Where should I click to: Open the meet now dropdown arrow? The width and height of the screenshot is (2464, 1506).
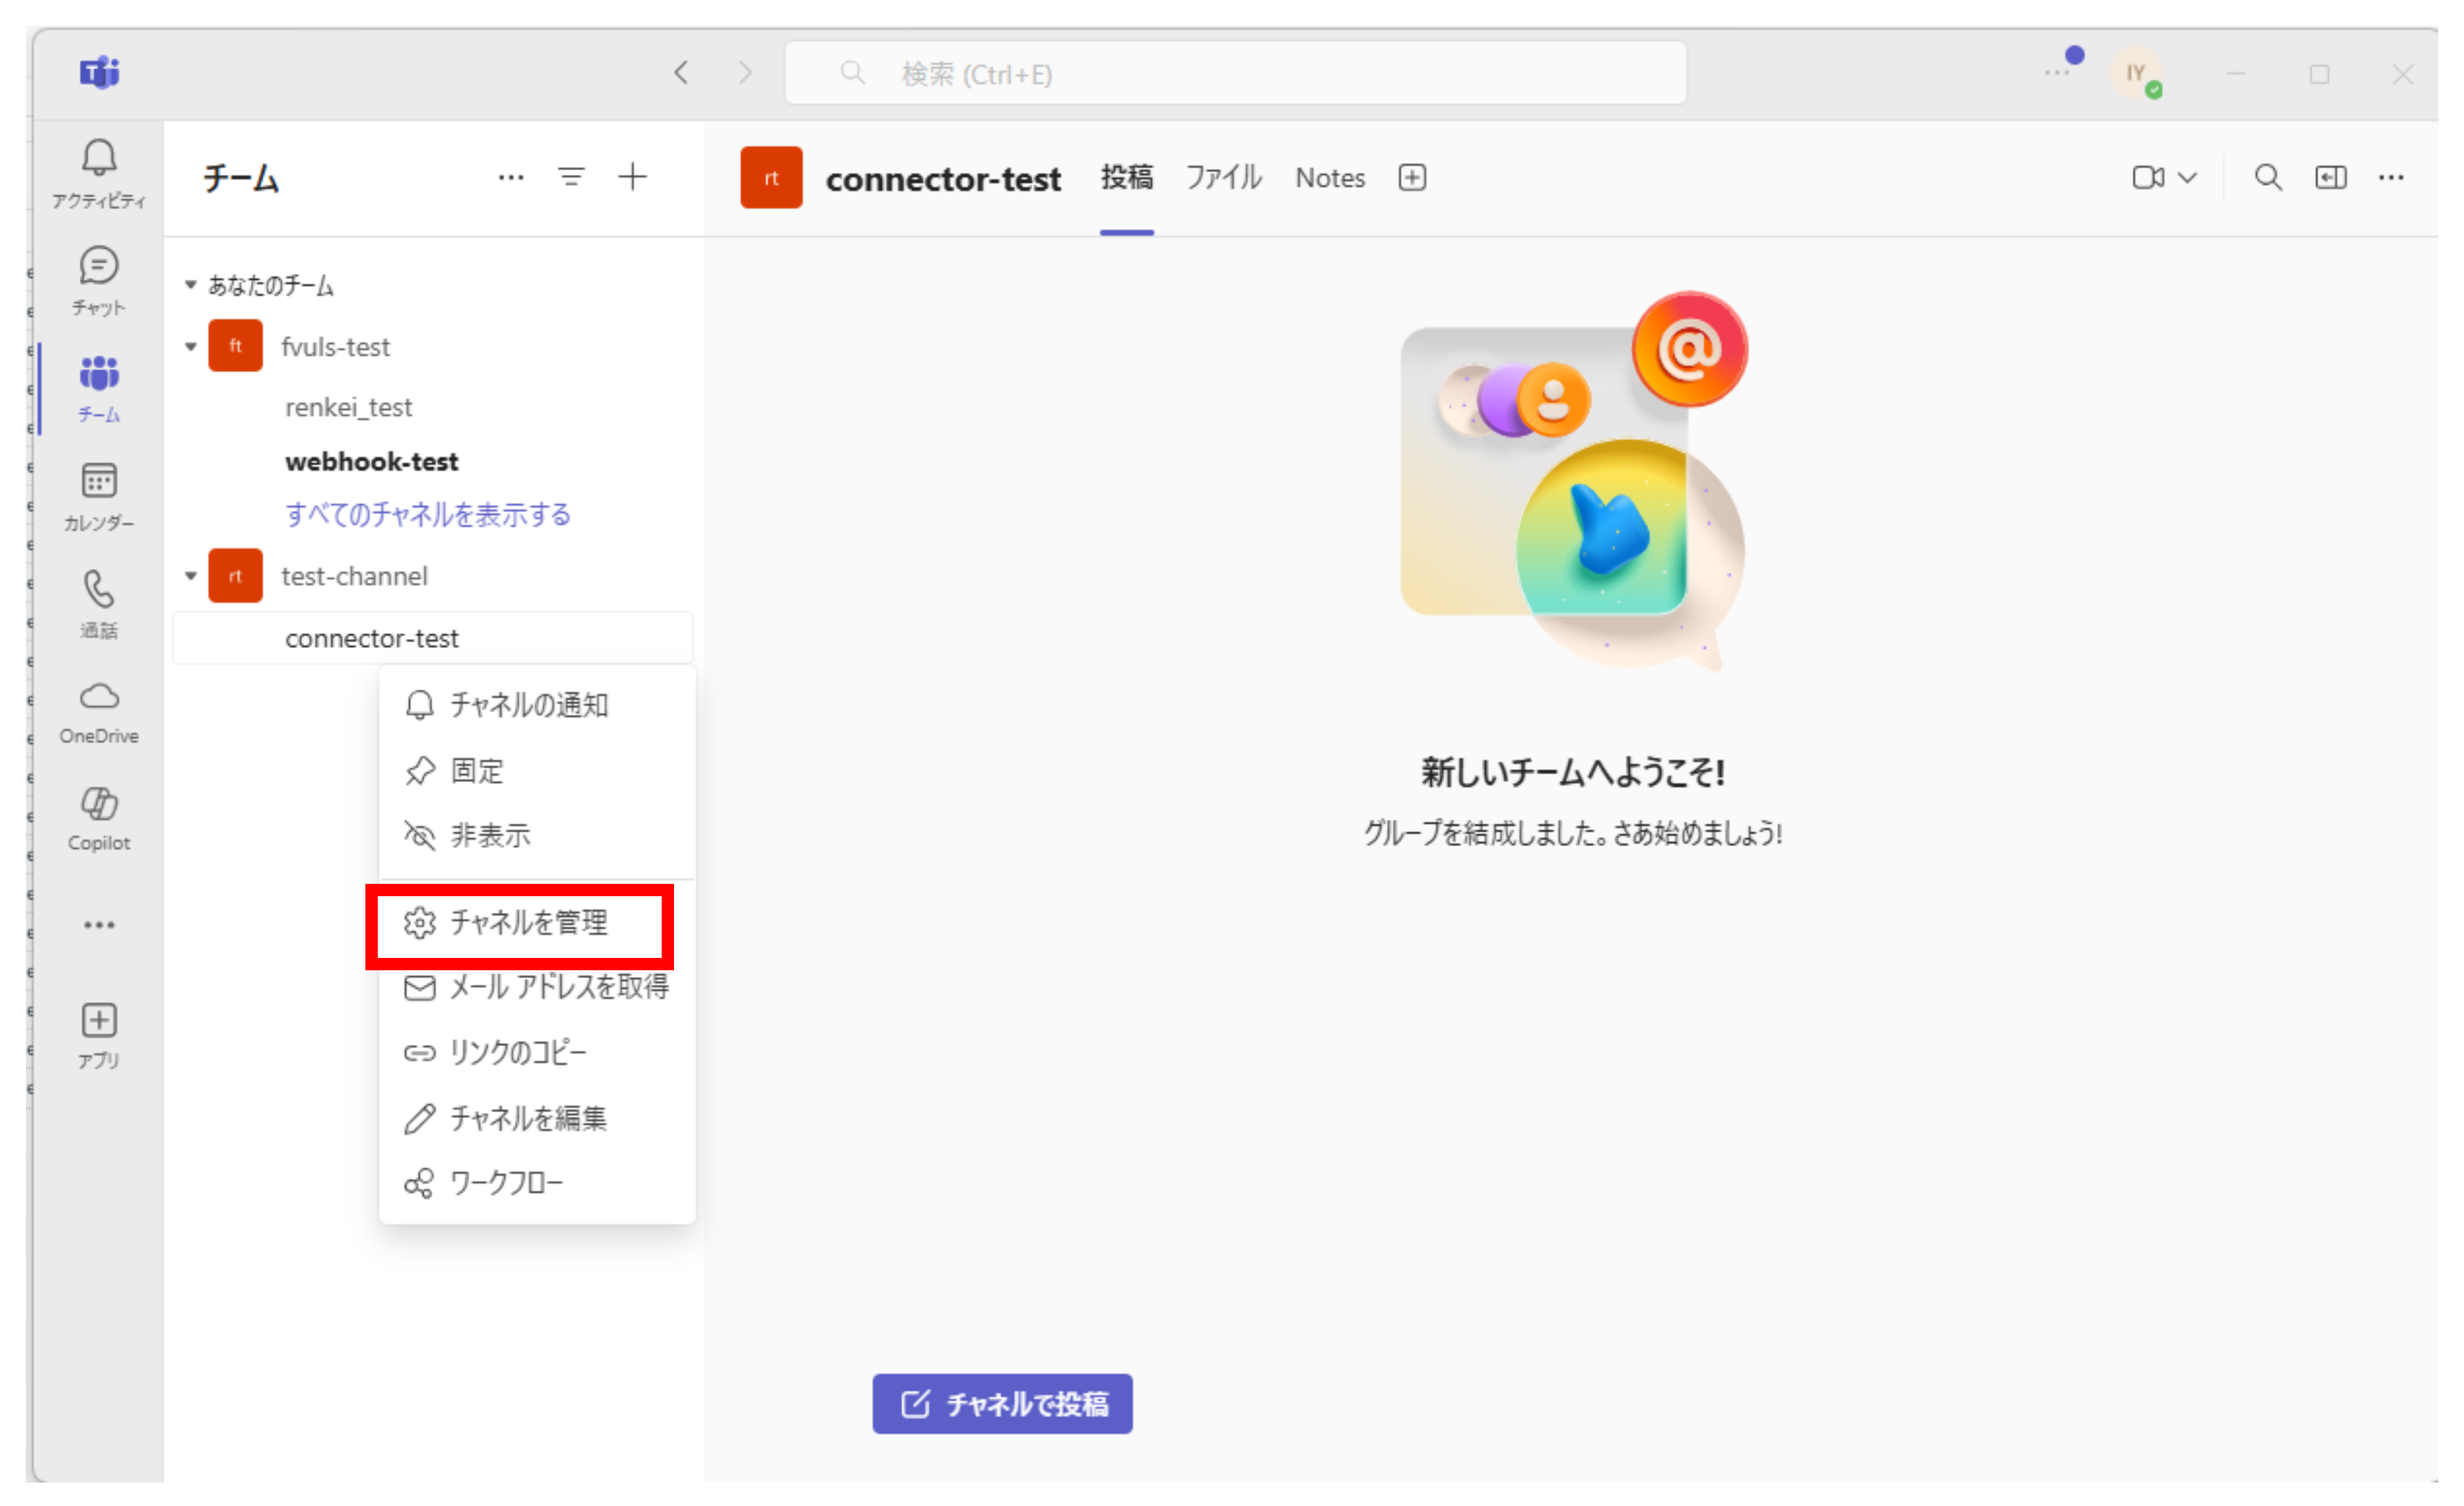coord(2187,177)
